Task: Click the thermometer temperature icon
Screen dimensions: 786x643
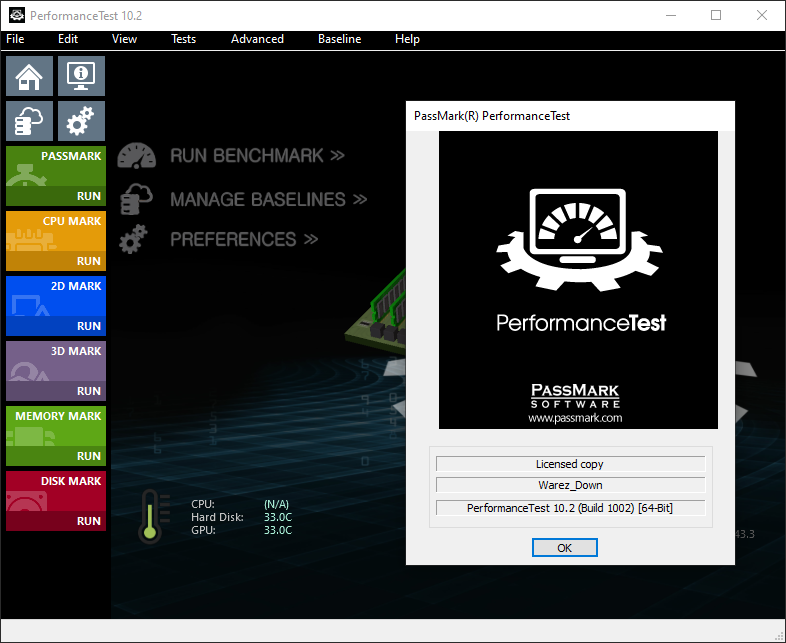Action: point(152,517)
